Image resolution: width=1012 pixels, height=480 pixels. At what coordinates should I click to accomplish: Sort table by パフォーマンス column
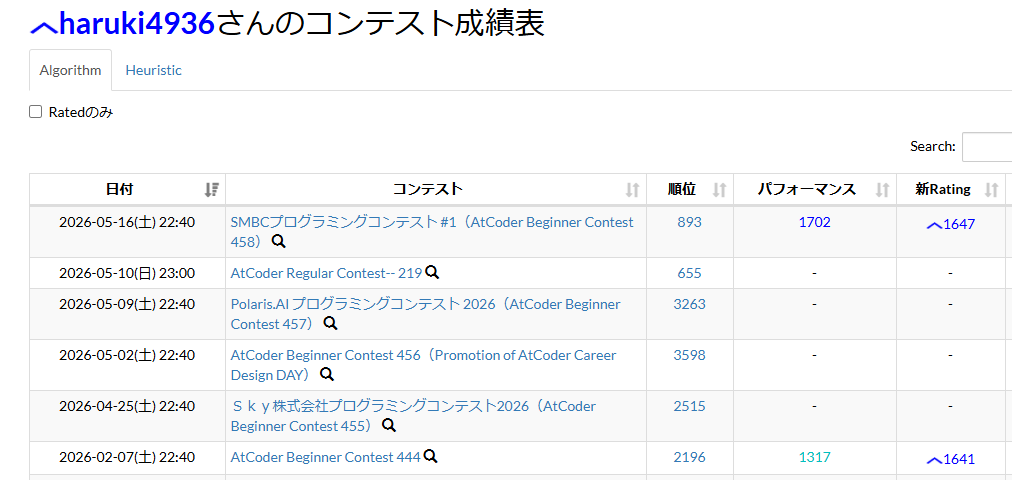pos(815,190)
